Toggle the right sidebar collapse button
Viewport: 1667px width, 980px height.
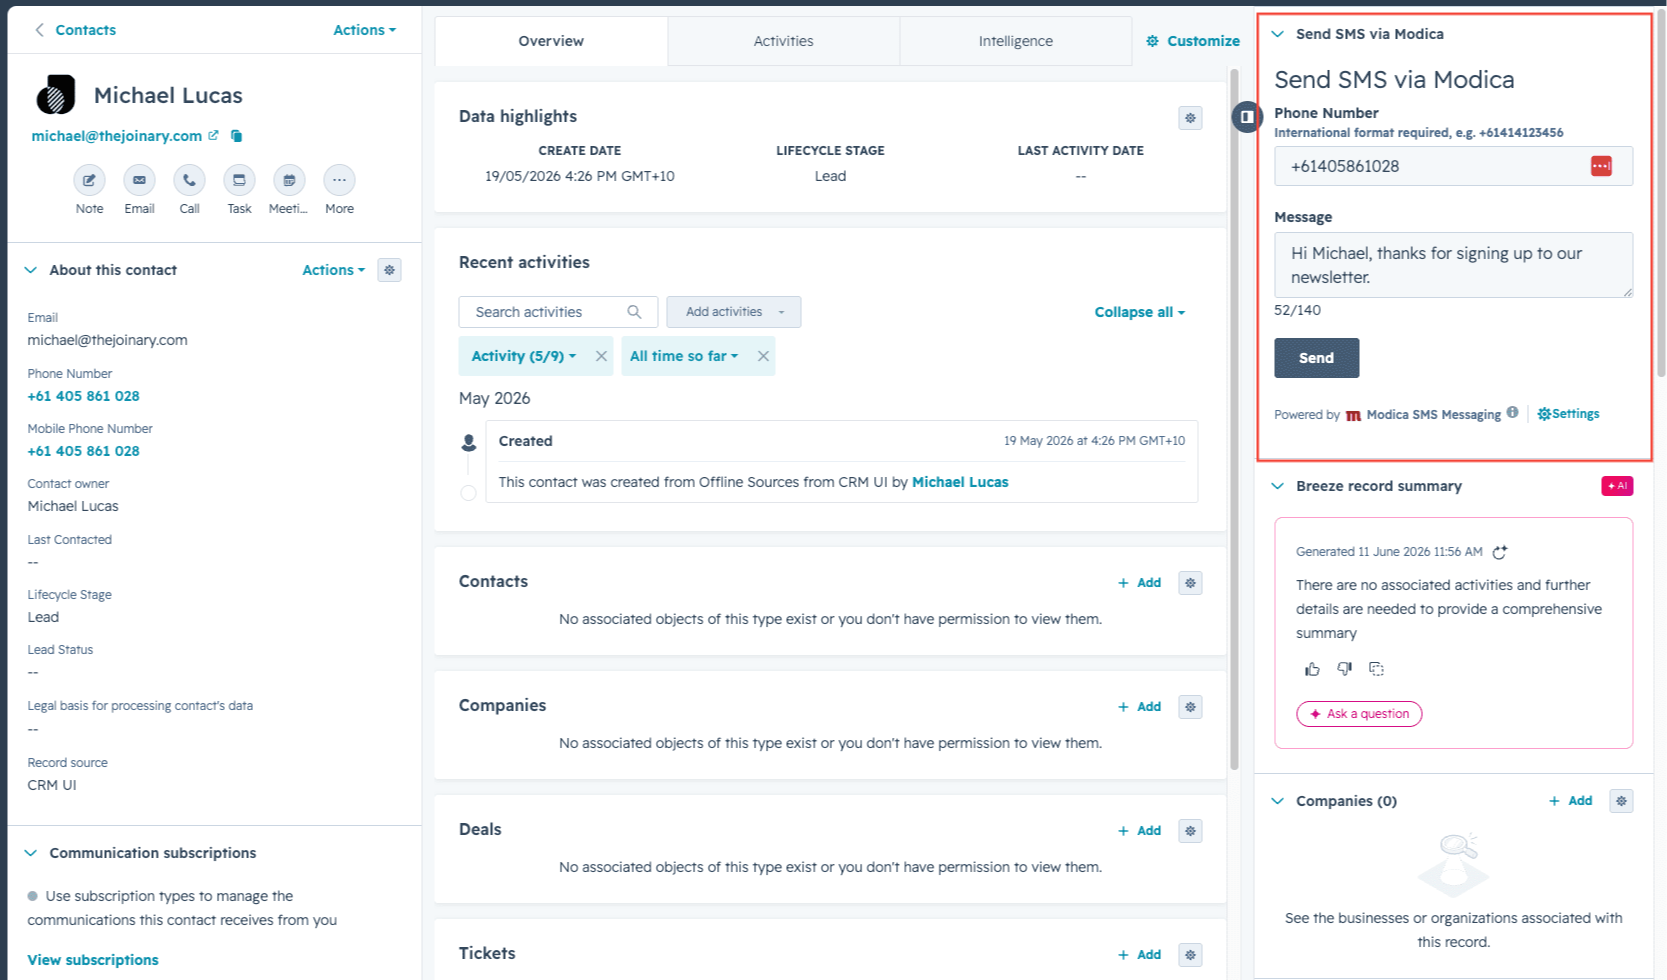tap(1246, 117)
